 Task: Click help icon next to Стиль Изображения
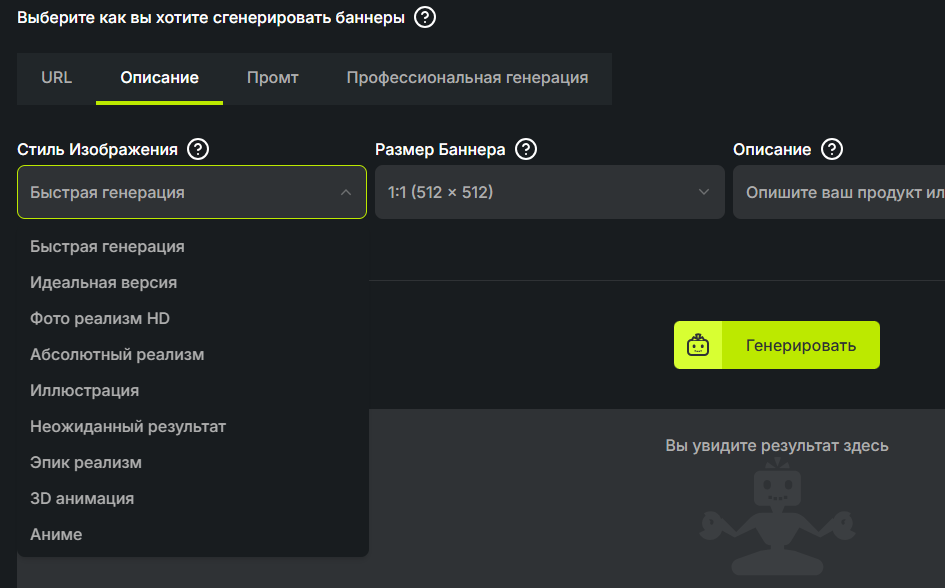click(x=198, y=149)
